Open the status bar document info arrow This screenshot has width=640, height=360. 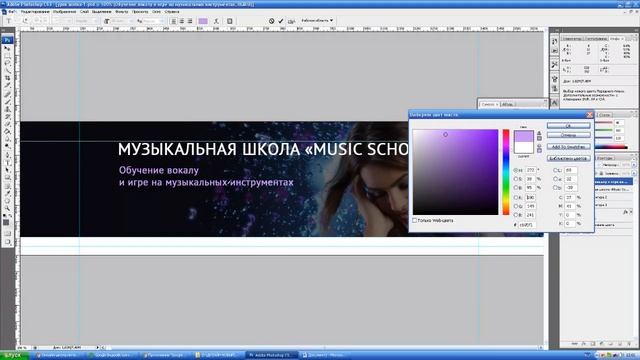click(98, 348)
